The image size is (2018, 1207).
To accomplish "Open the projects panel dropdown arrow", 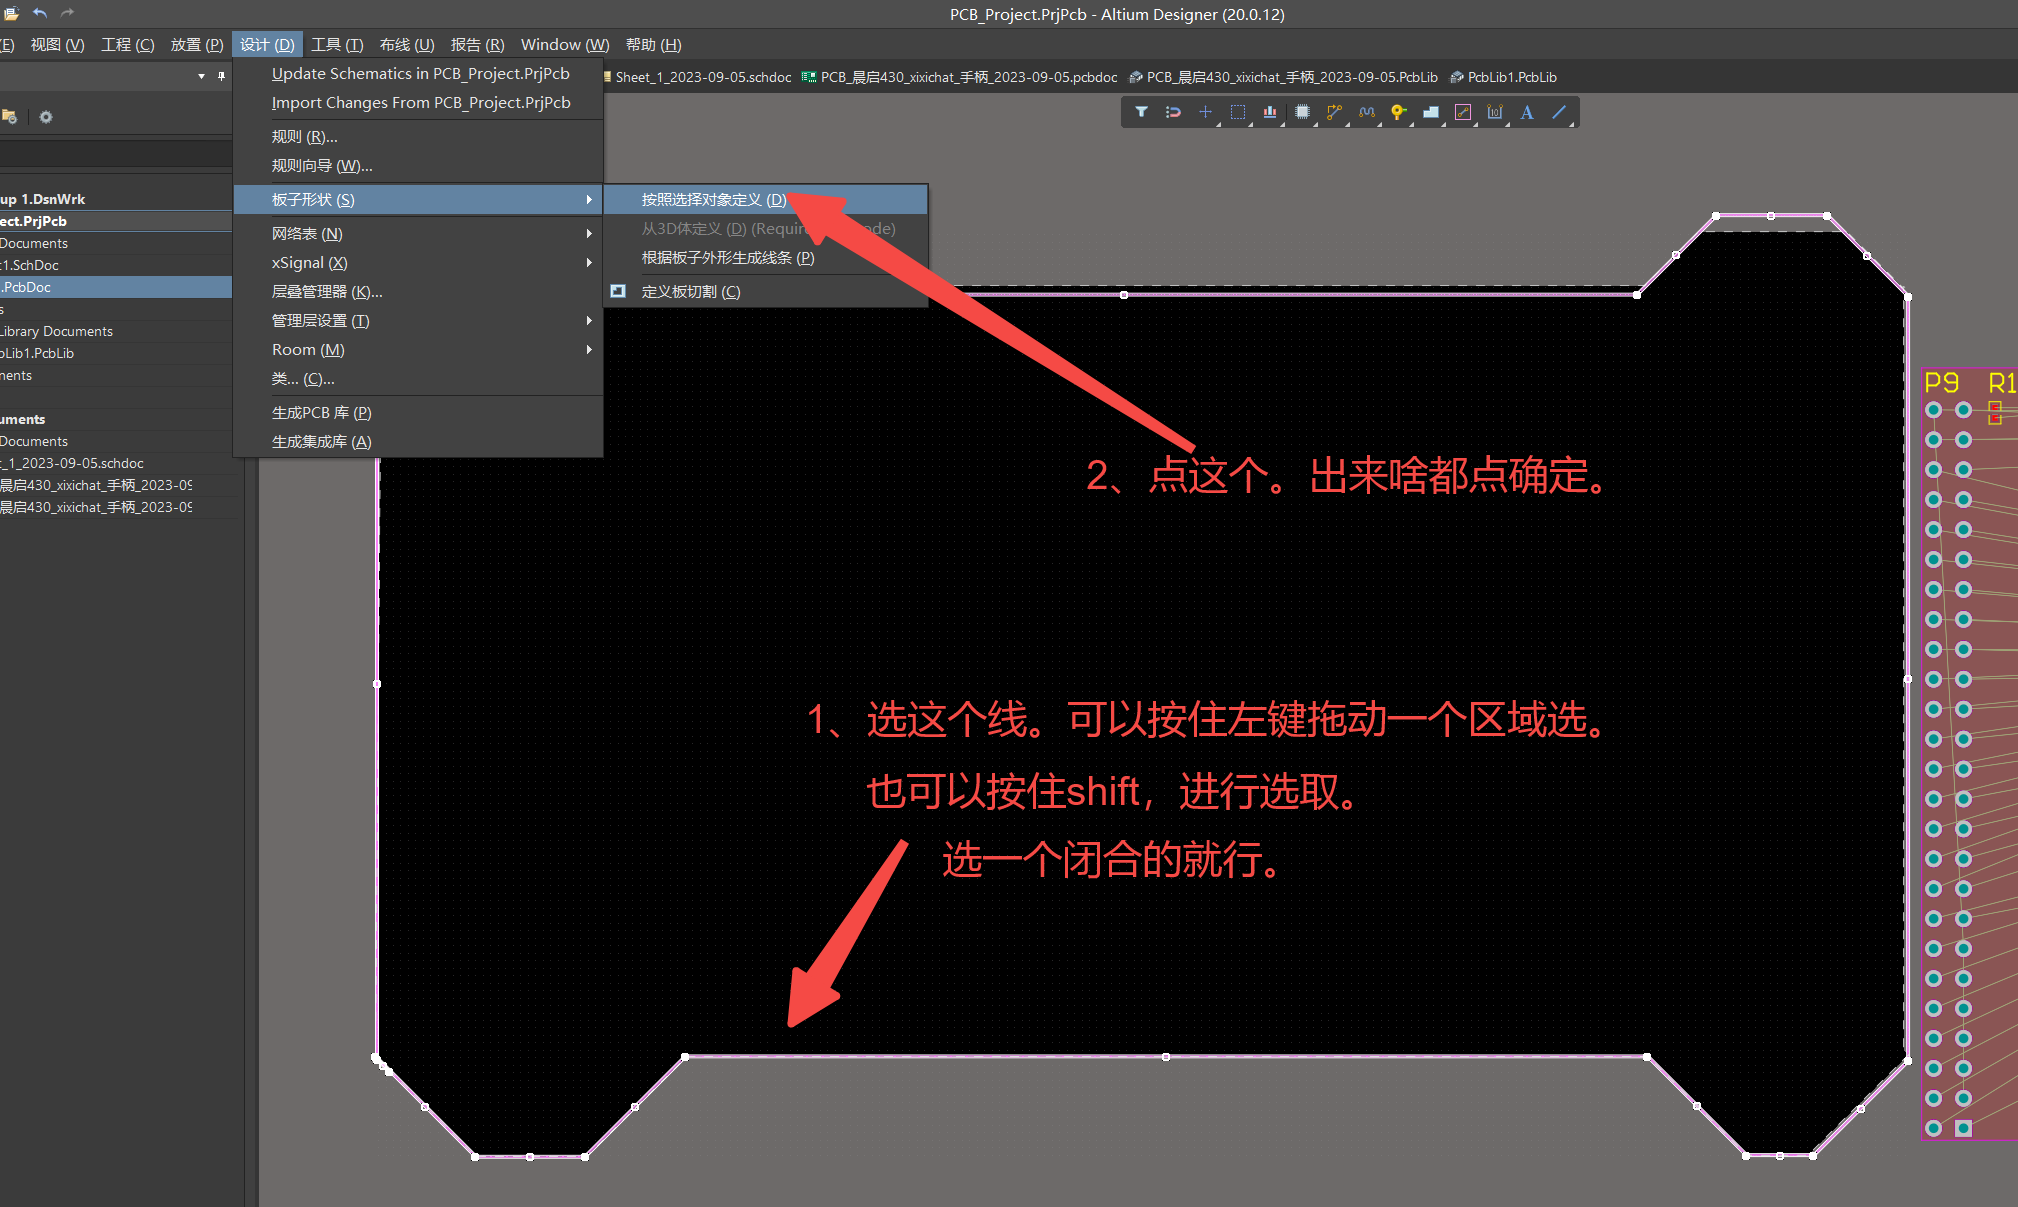I will coord(201,76).
